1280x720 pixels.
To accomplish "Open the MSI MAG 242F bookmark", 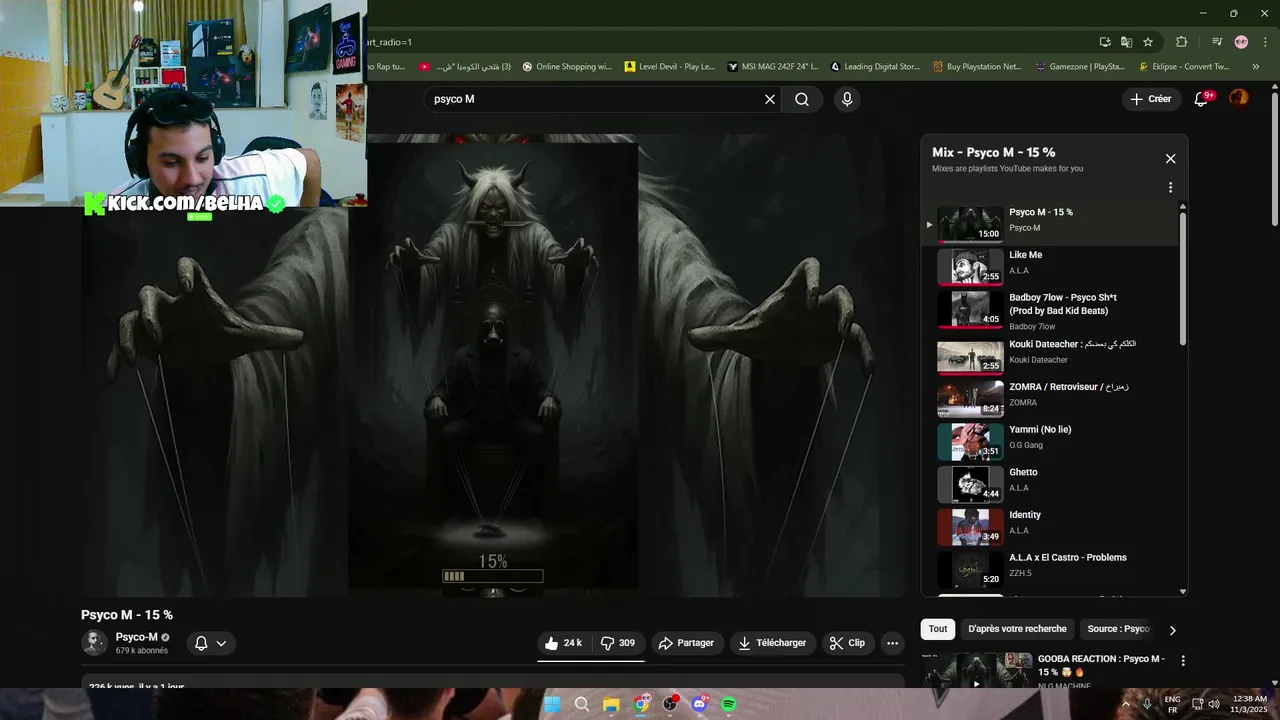I will click(773, 67).
